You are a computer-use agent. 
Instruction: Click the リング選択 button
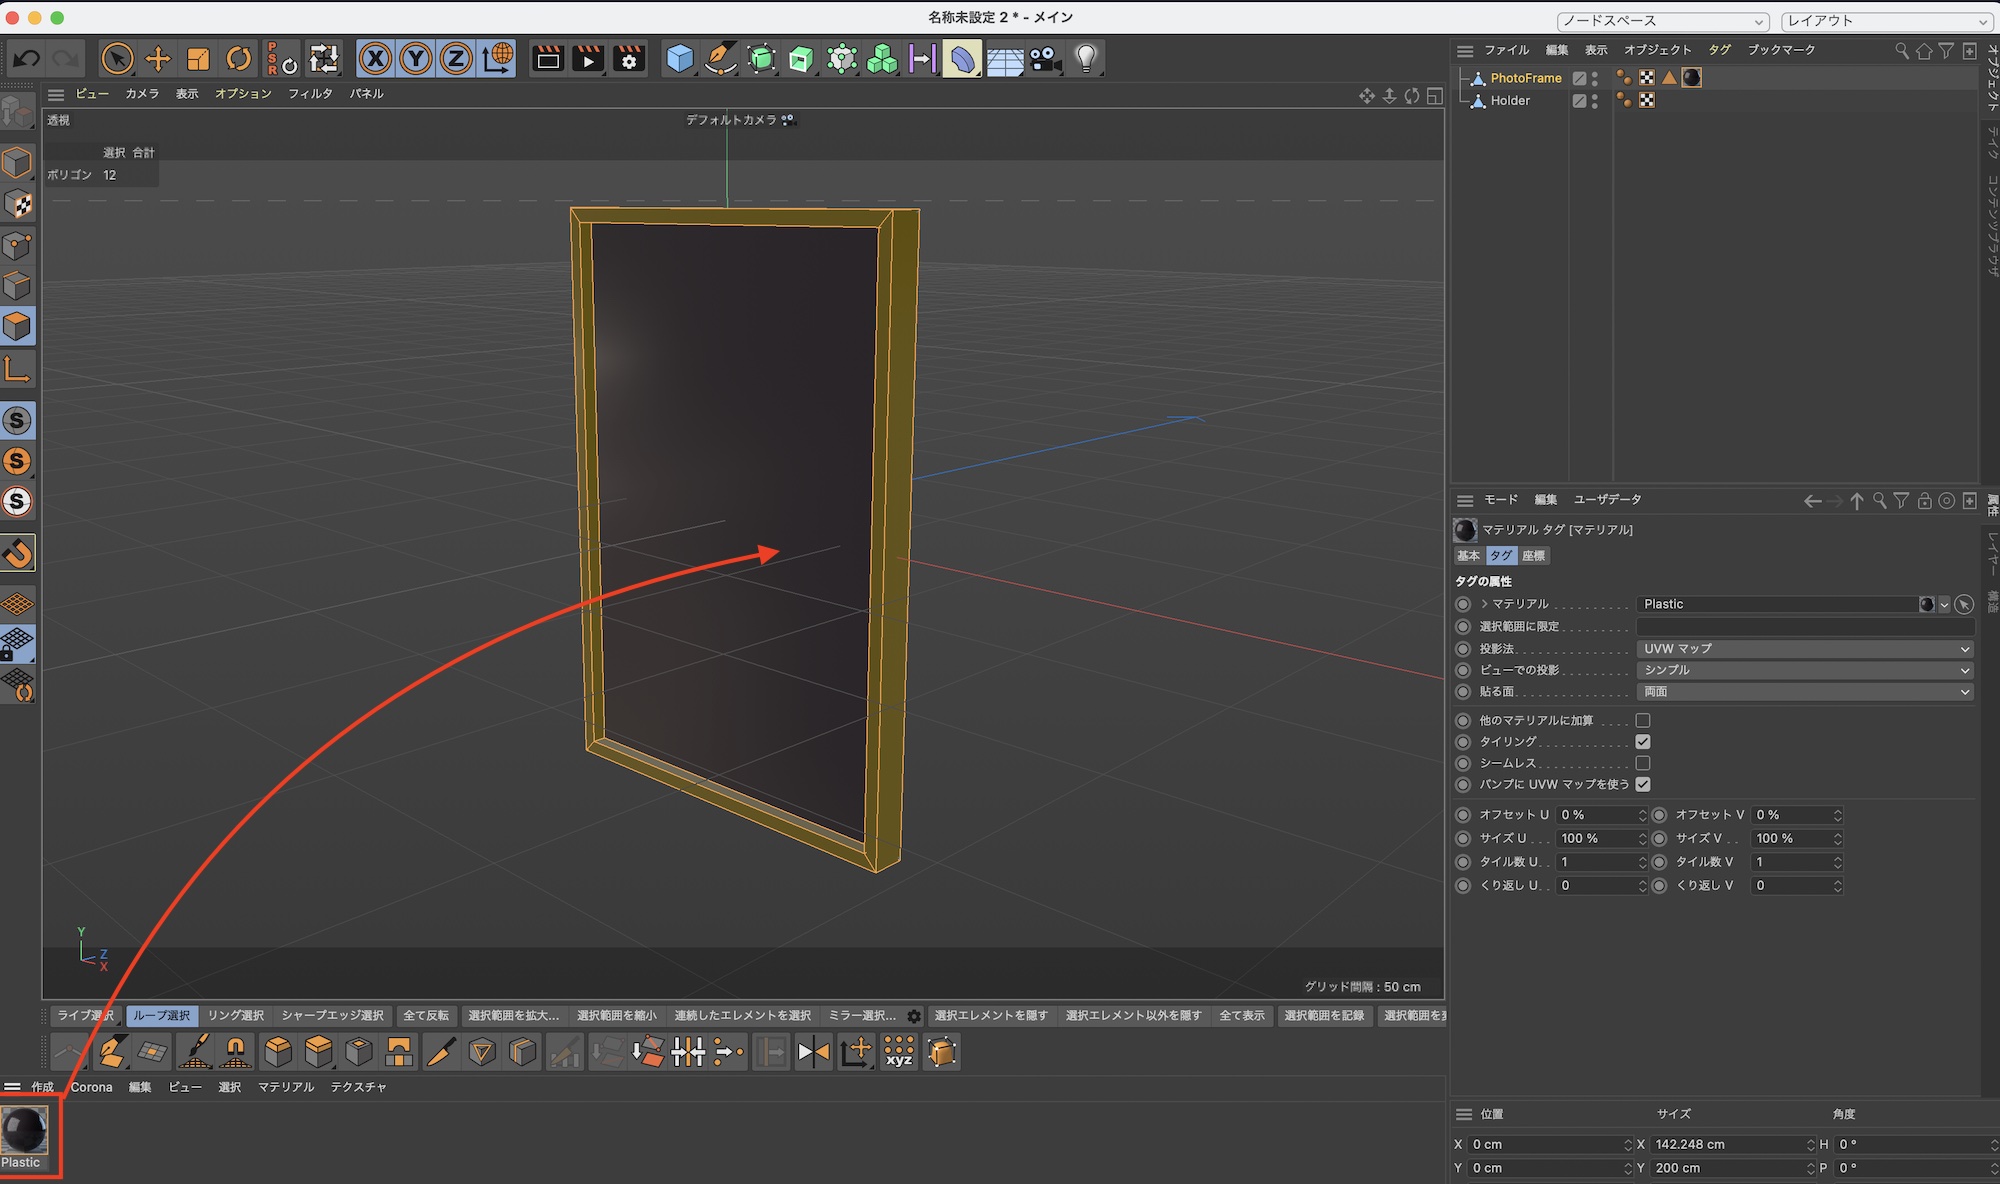(236, 1016)
